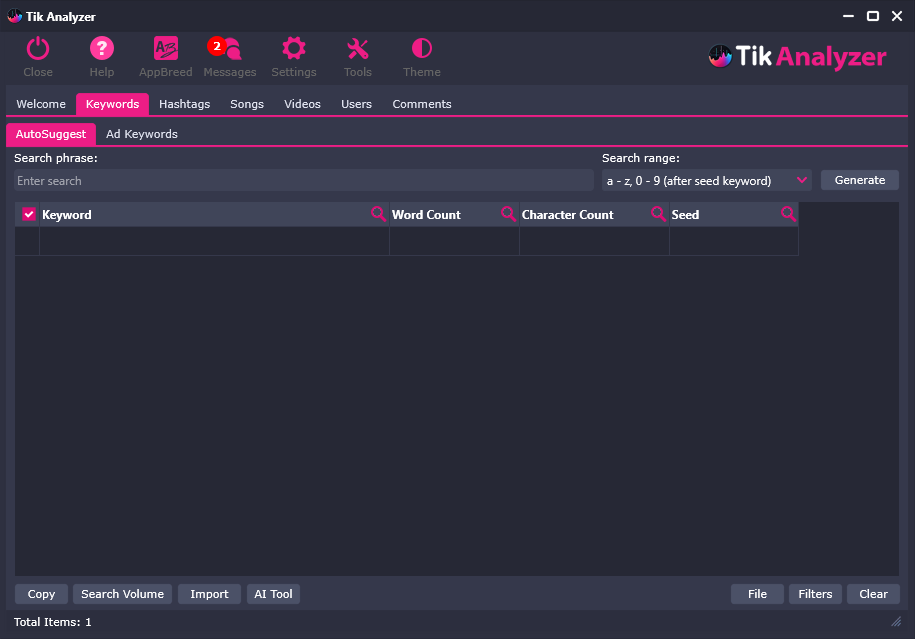Viewport: 915px width, 639px height.
Task: Click the Clear button
Action: [x=874, y=593]
